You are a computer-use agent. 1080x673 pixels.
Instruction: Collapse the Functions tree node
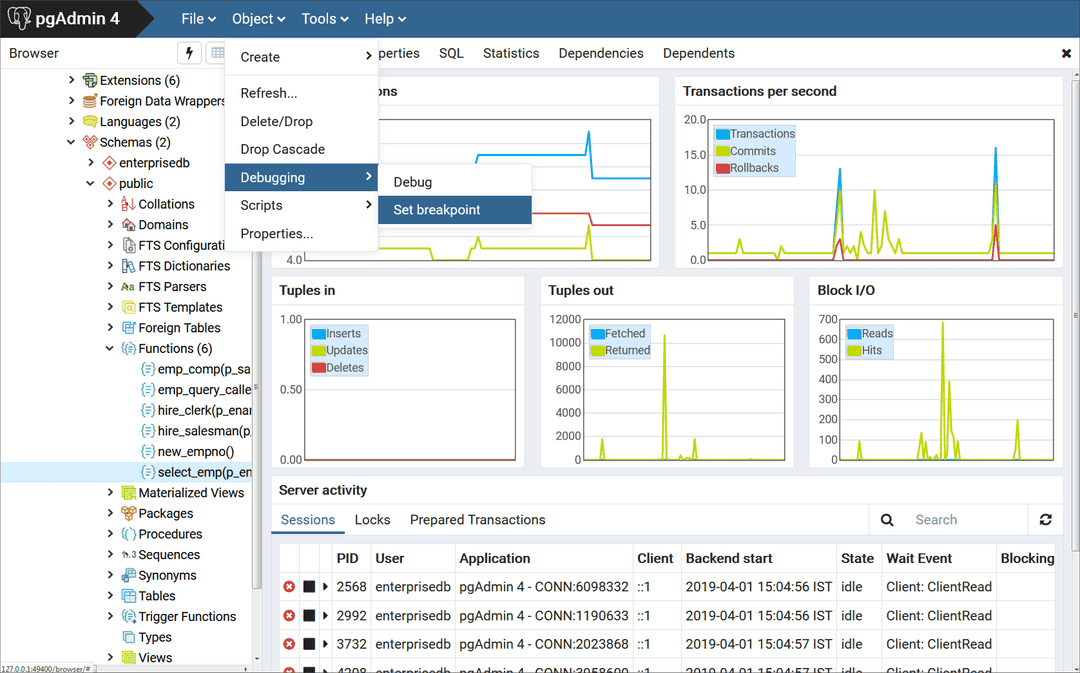coord(110,349)
